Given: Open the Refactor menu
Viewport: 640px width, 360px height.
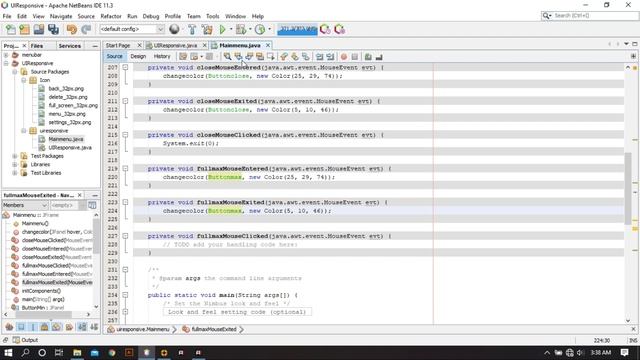Looking at the screenshot, I should (x=111, y=16).
